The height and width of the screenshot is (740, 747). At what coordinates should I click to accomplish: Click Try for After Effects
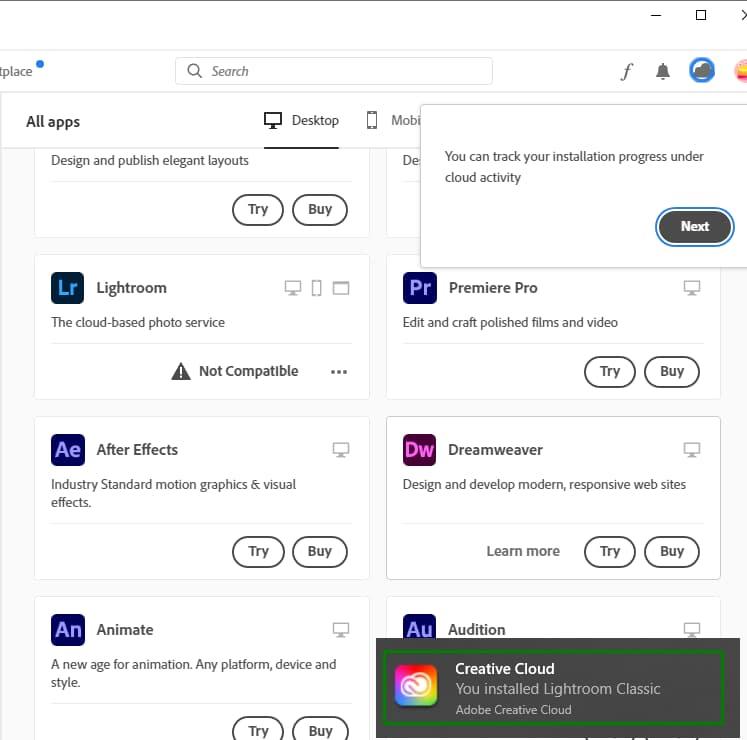pos(258,552)
